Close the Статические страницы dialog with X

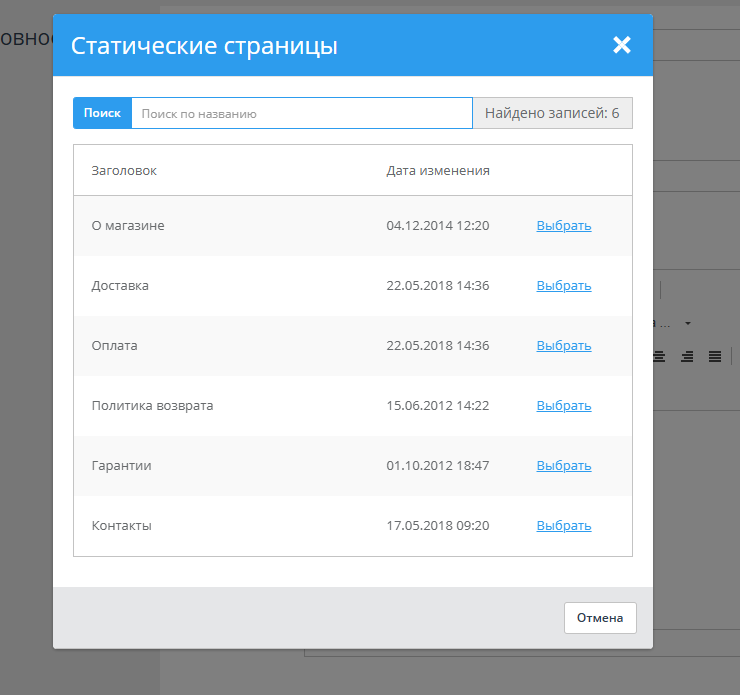(622, 45)
